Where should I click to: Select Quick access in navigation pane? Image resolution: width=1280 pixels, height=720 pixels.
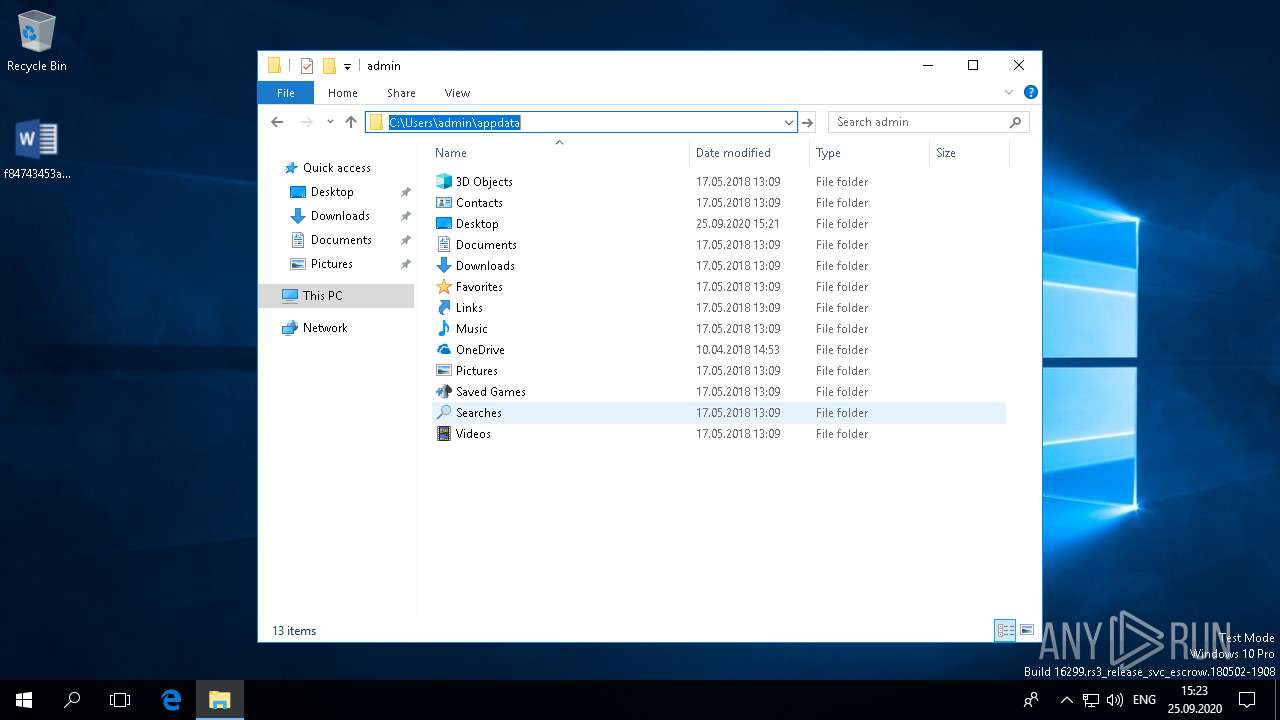coord(336,168)
